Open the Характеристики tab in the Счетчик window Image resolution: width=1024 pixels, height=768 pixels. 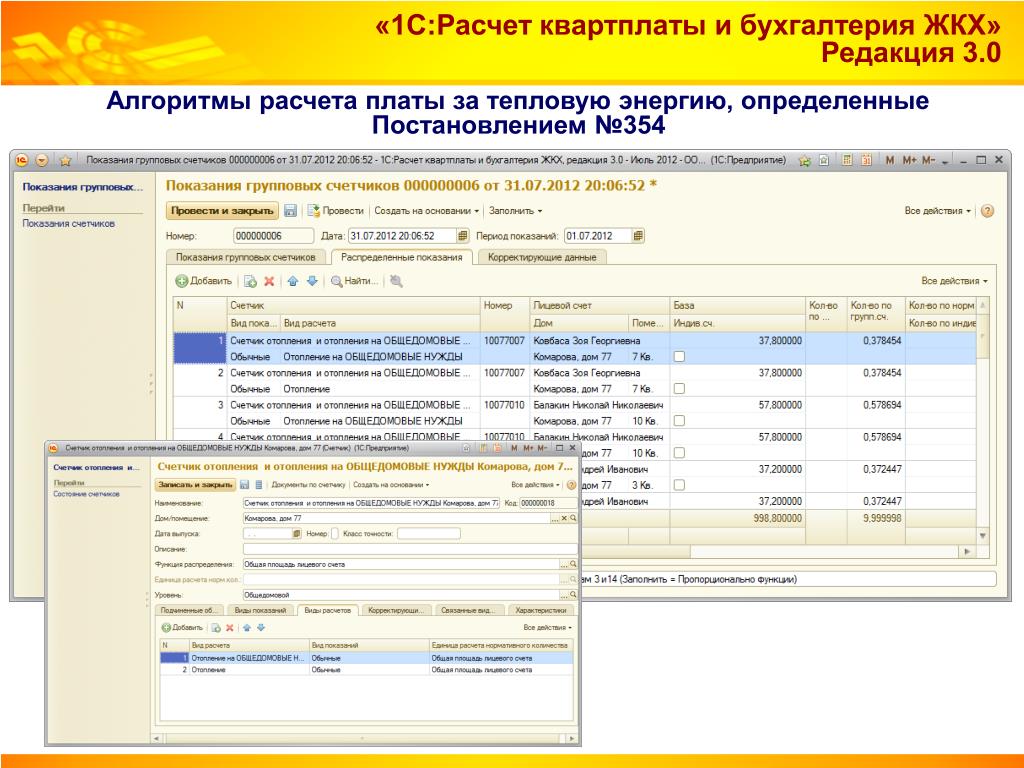click(x=541, y=610)
